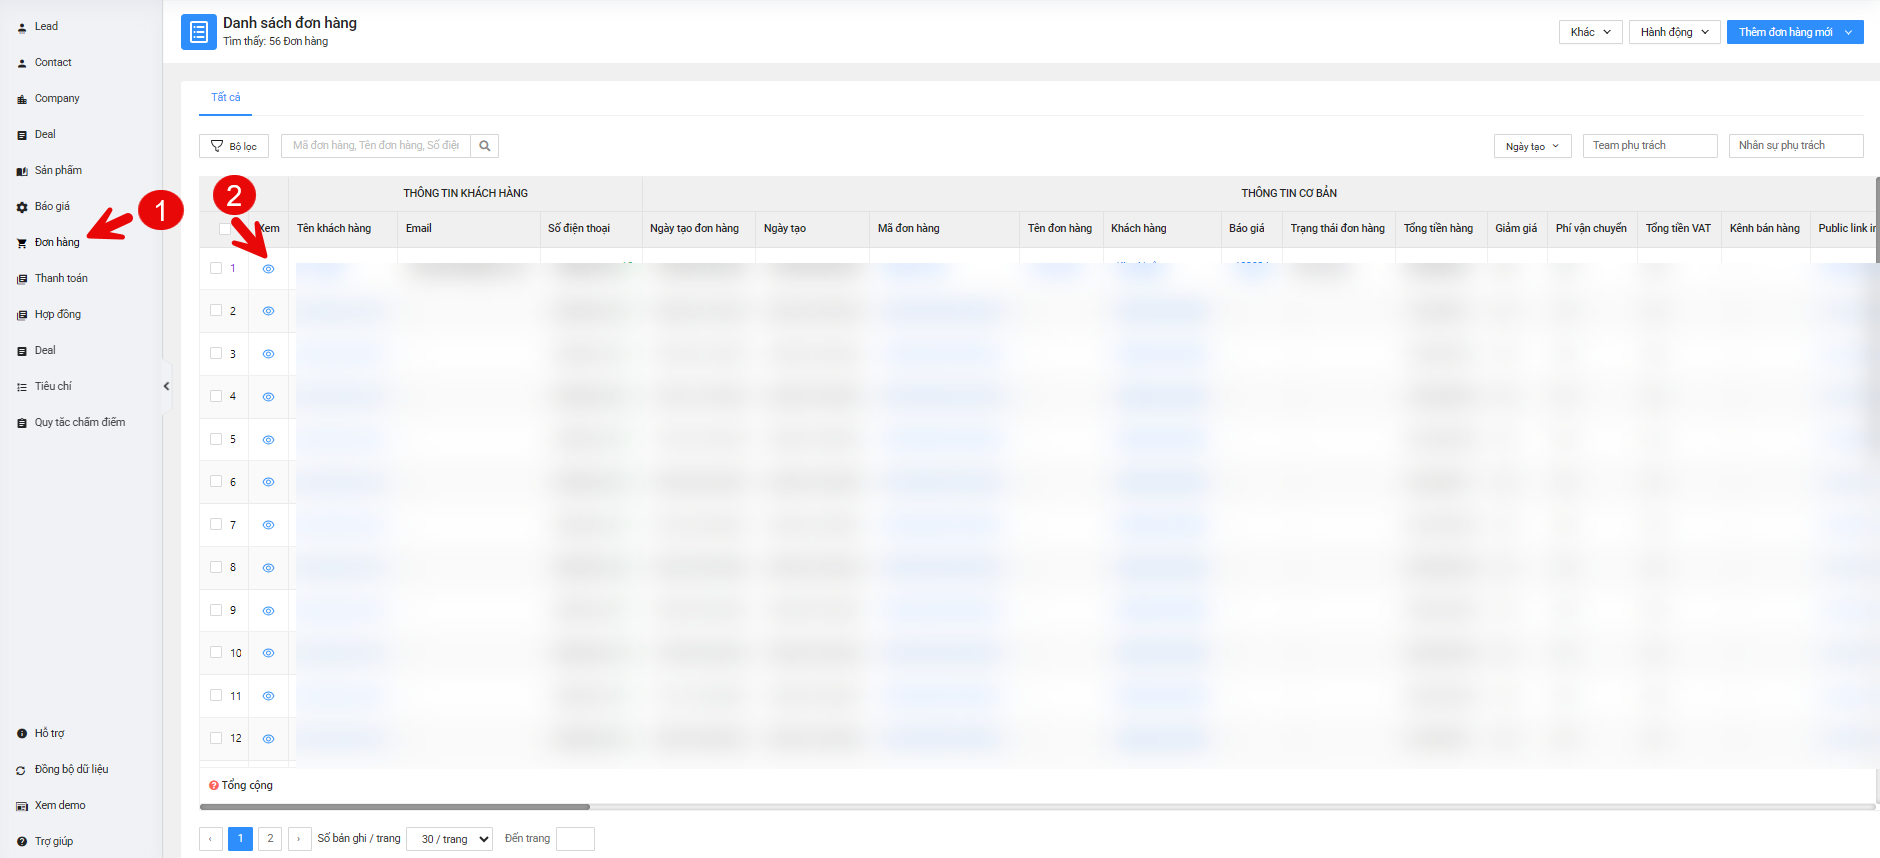
Task: Select page 1 in pagination
Action: (240, 839)
